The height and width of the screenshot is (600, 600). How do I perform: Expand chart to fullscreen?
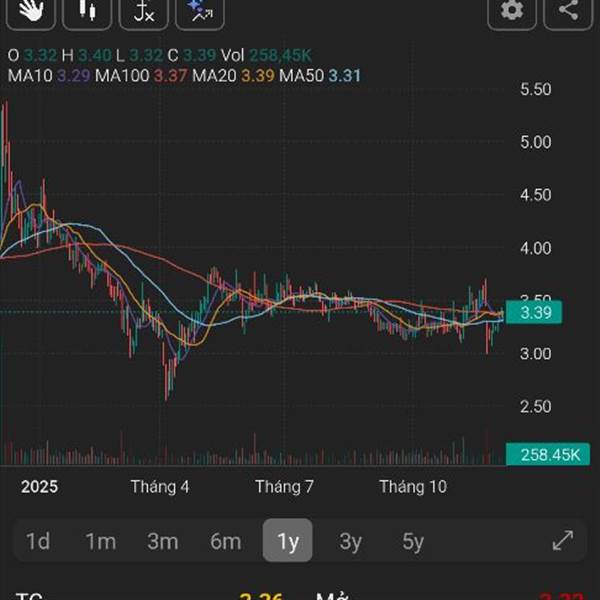tap(563, 541)
